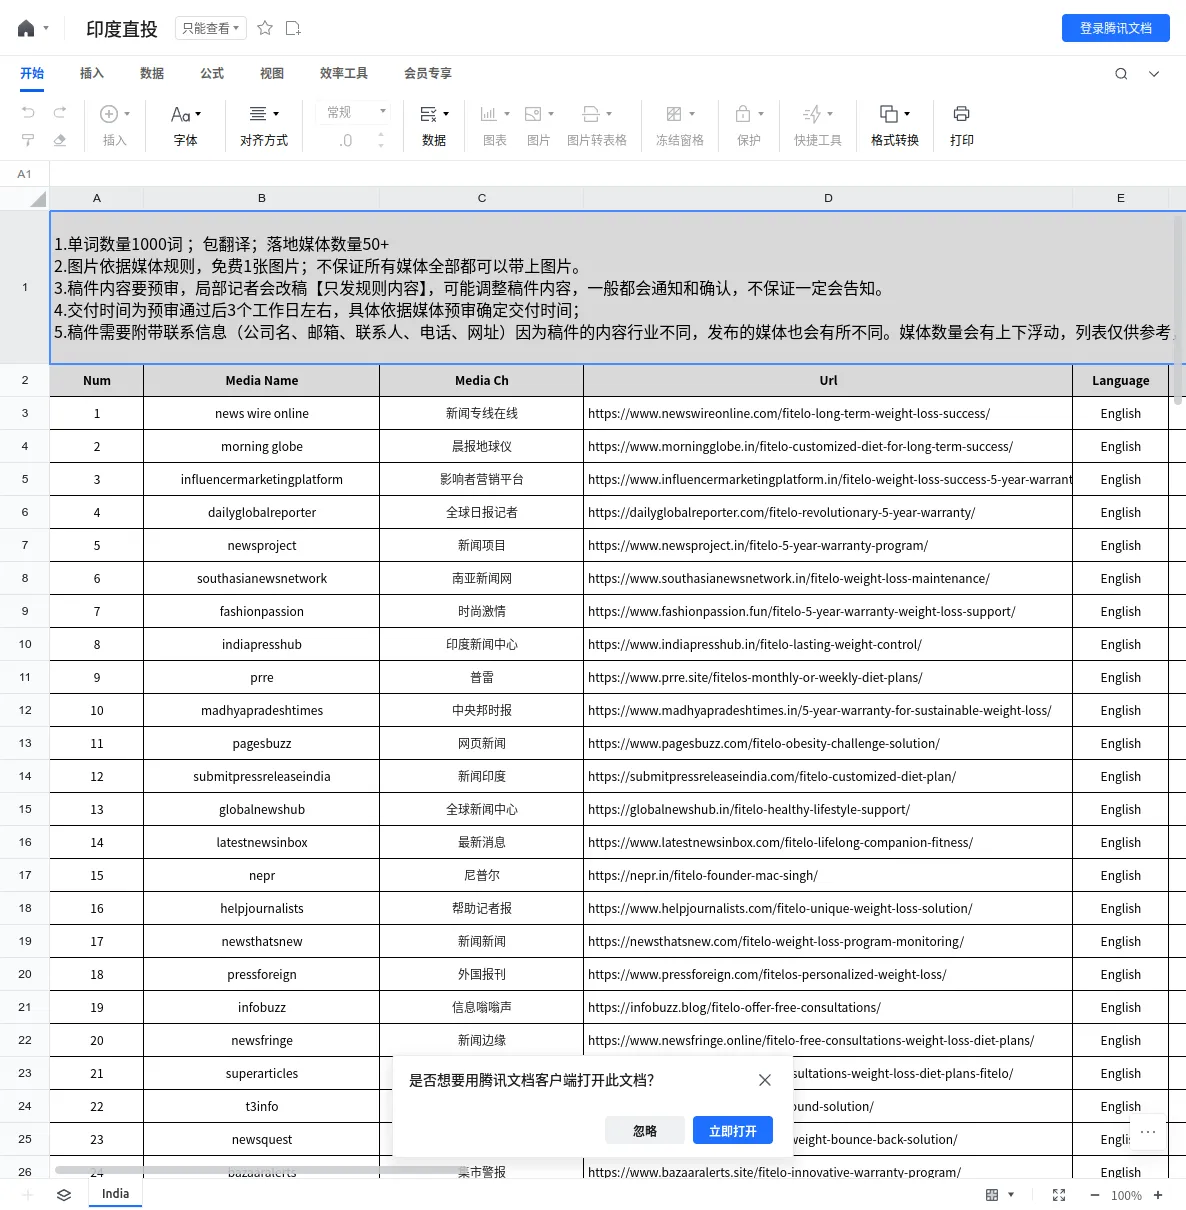The image size is (1186, 1210).
Task: Switch to the 插入 ribbon tab
Action: click(x=92, y=73)
